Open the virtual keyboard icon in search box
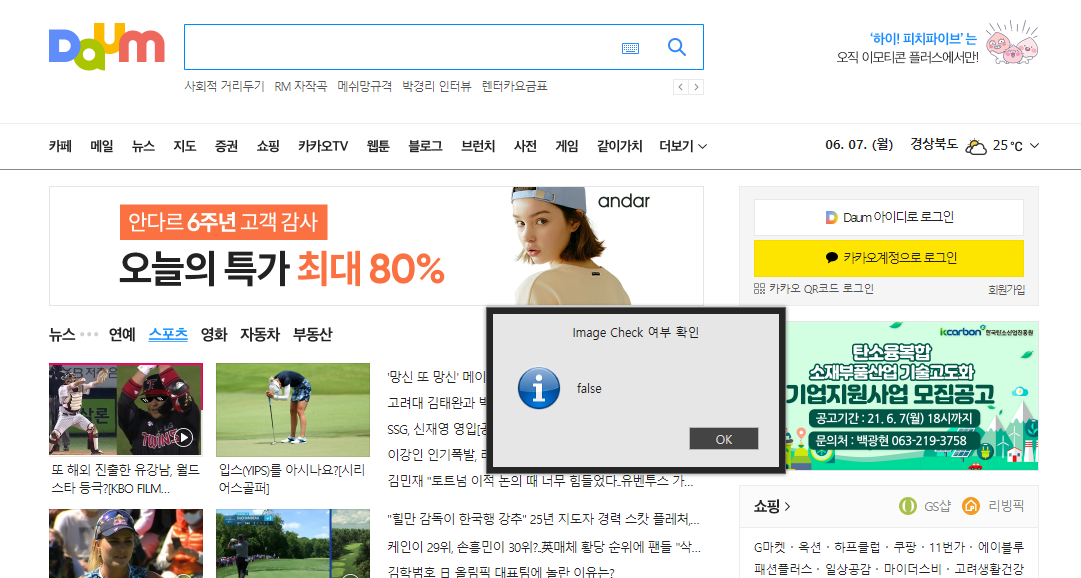Screen dimensions: 1081x578 [x=630, y=48]
